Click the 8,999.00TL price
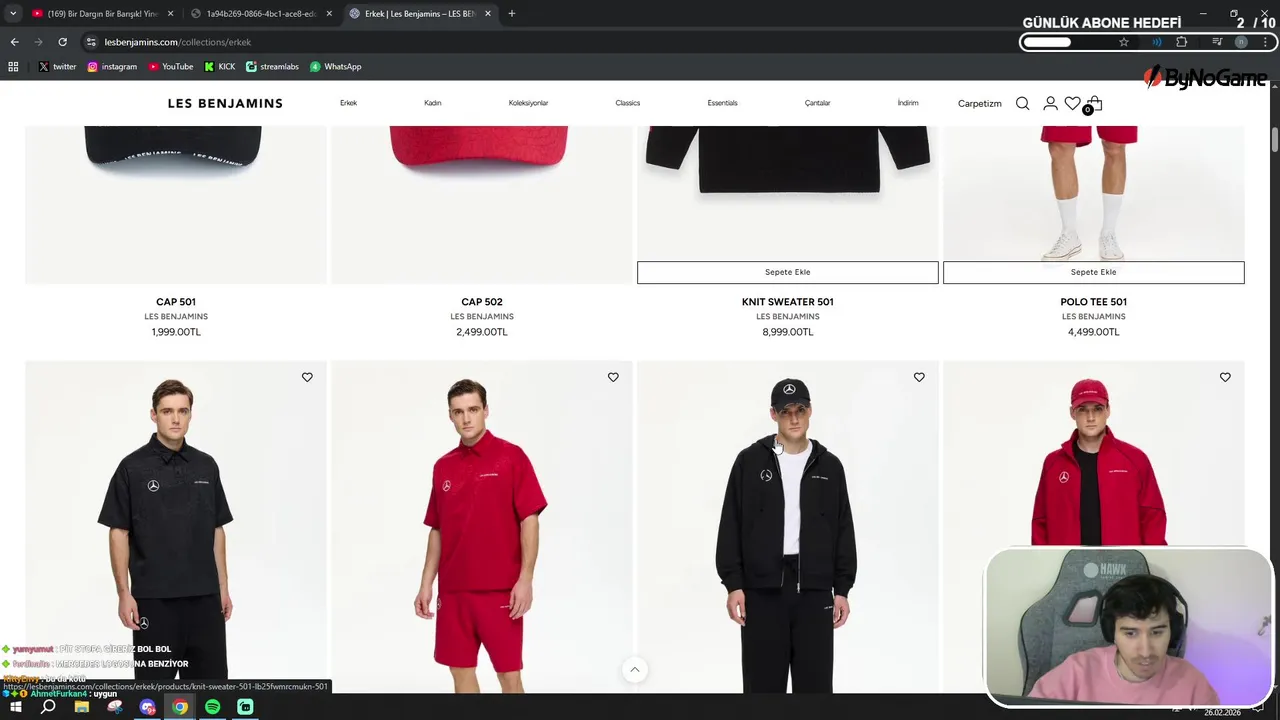The width and height of the screenshot is (1280, 720). (788, 332)
